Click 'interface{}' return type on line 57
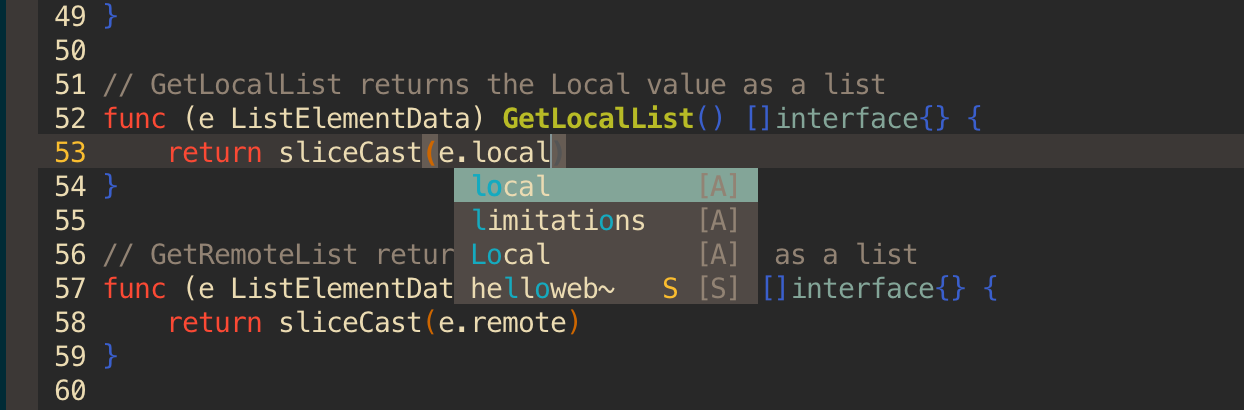 click(x=878, y=288)
